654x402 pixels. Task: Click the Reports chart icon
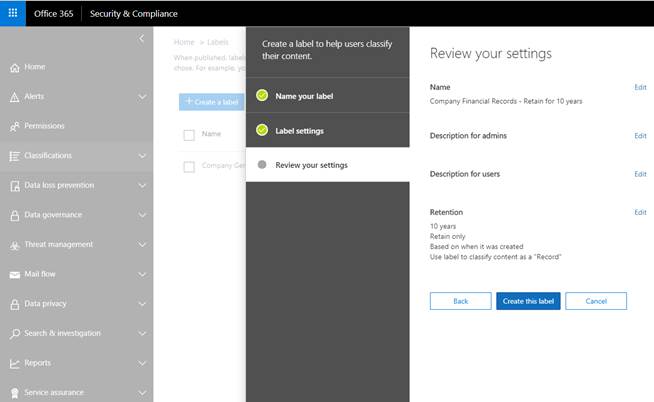pyautogui.click(x=15, y=363)
